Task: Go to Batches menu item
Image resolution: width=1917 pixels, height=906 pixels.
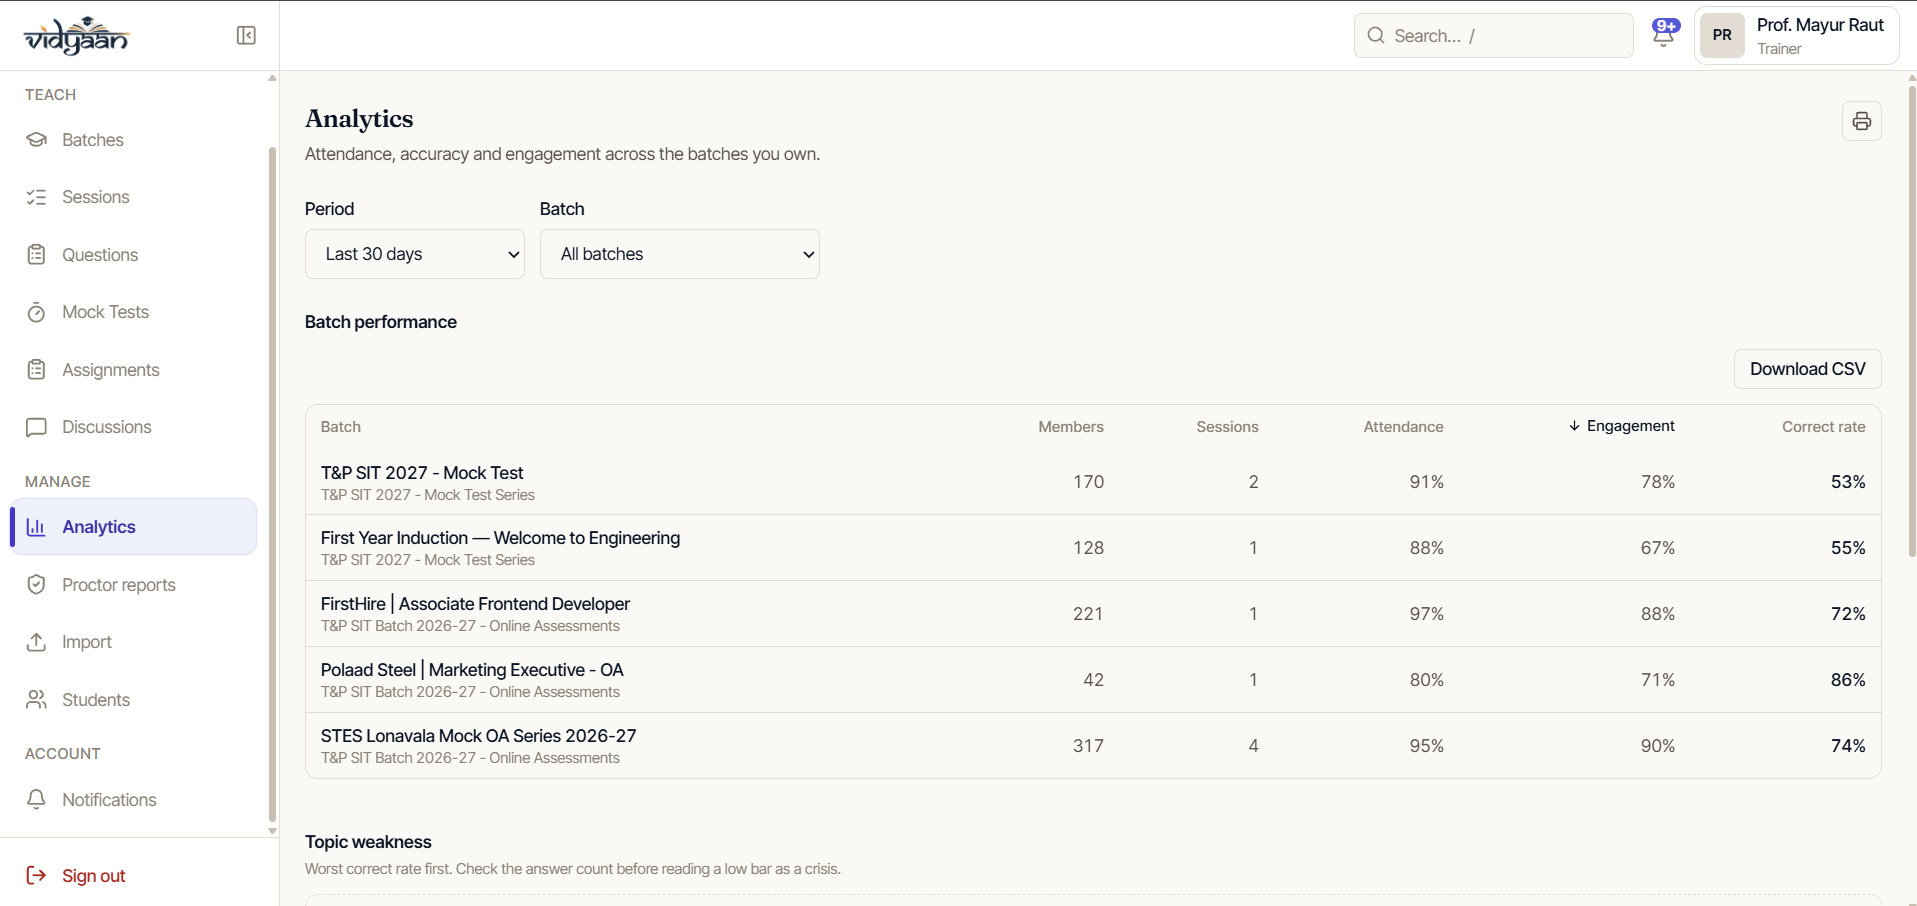Action: tap(133, 140)
